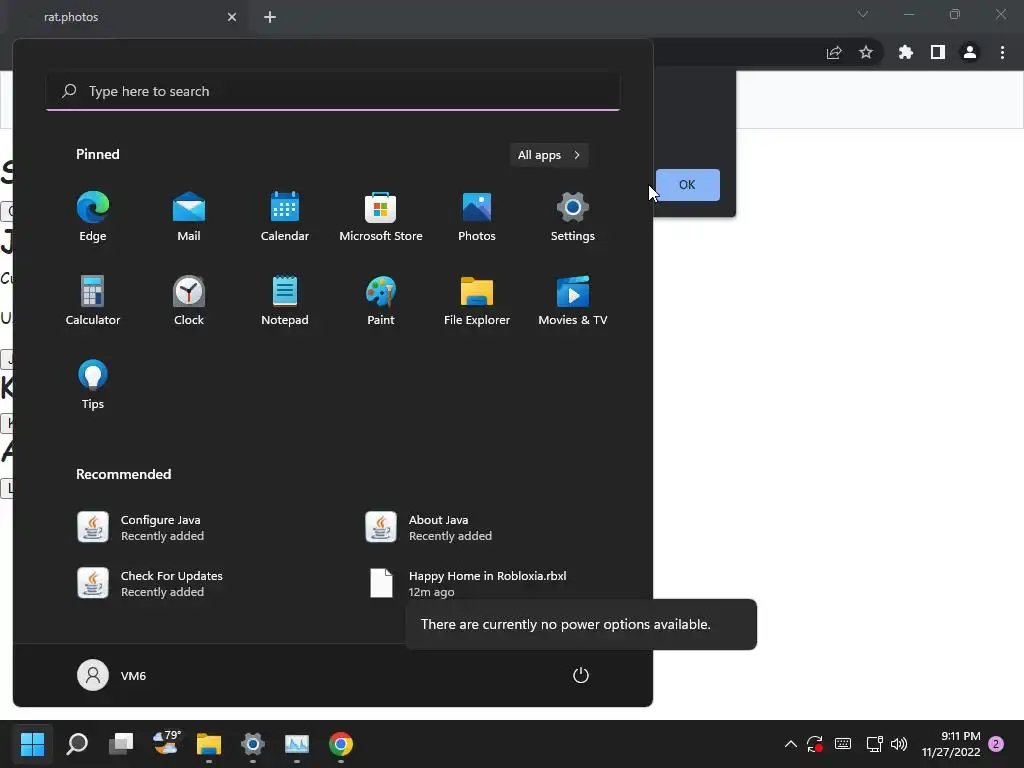Launch the Mail app
Screen dimensions: 1024x768
[x=189, y=217]
